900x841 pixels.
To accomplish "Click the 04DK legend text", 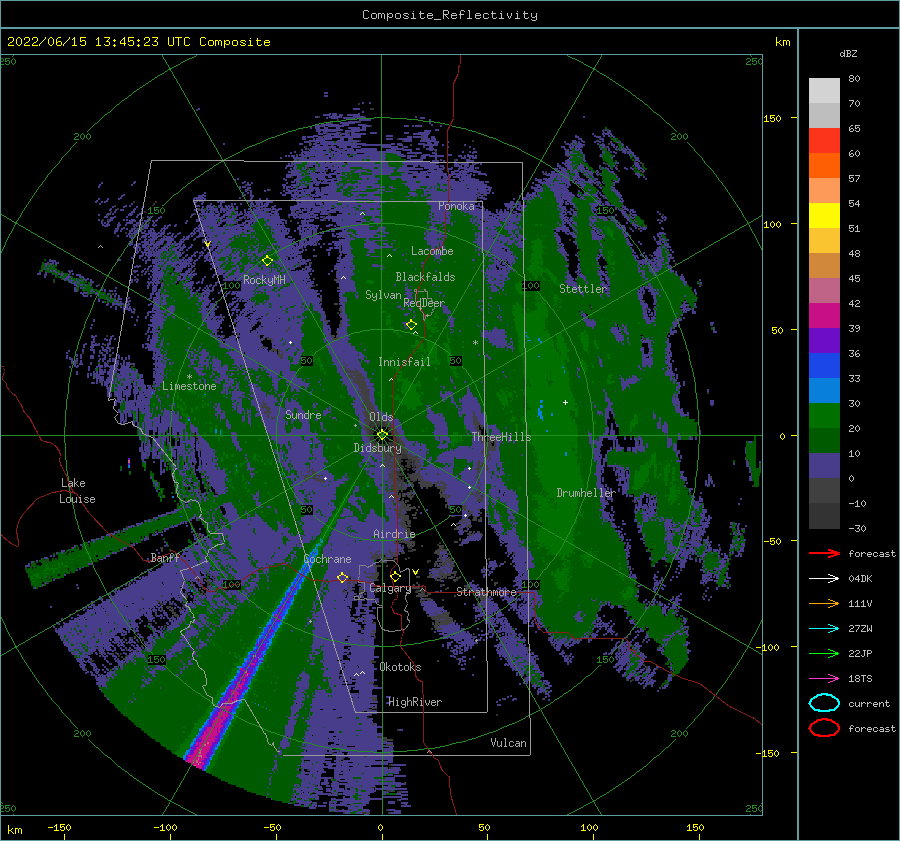I will 860,578.
